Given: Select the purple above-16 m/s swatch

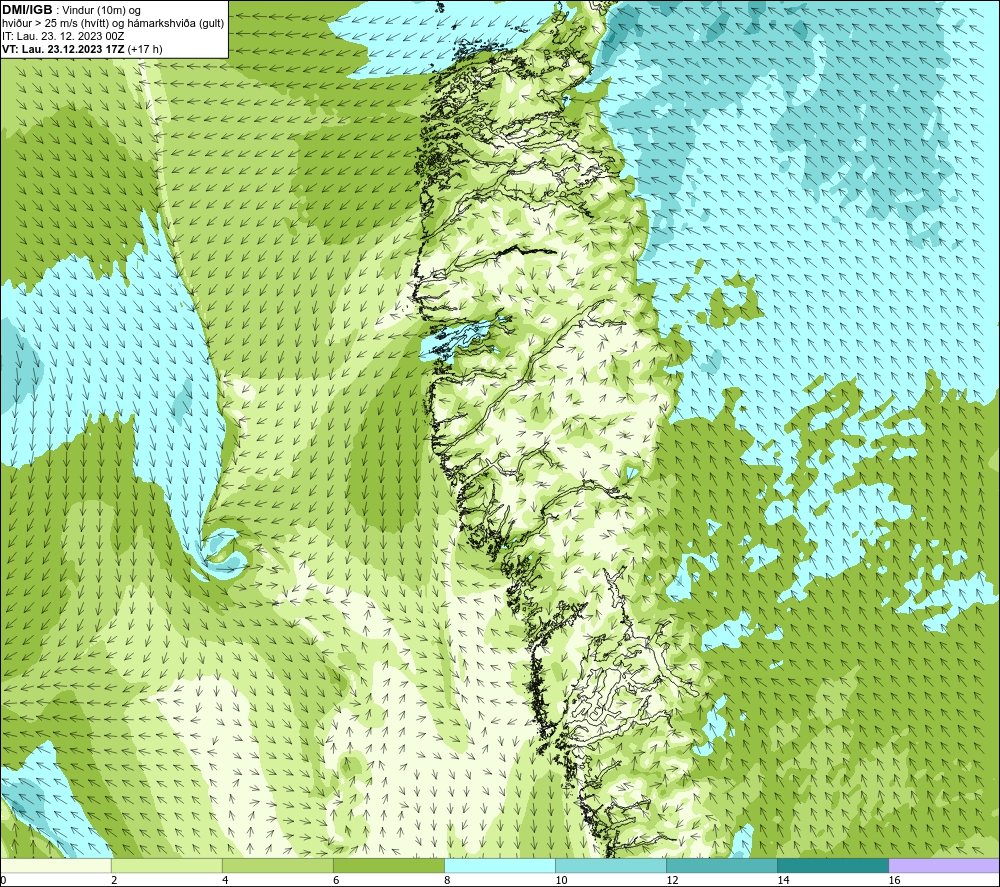Looking at the screenshot, I should [944, 865].
